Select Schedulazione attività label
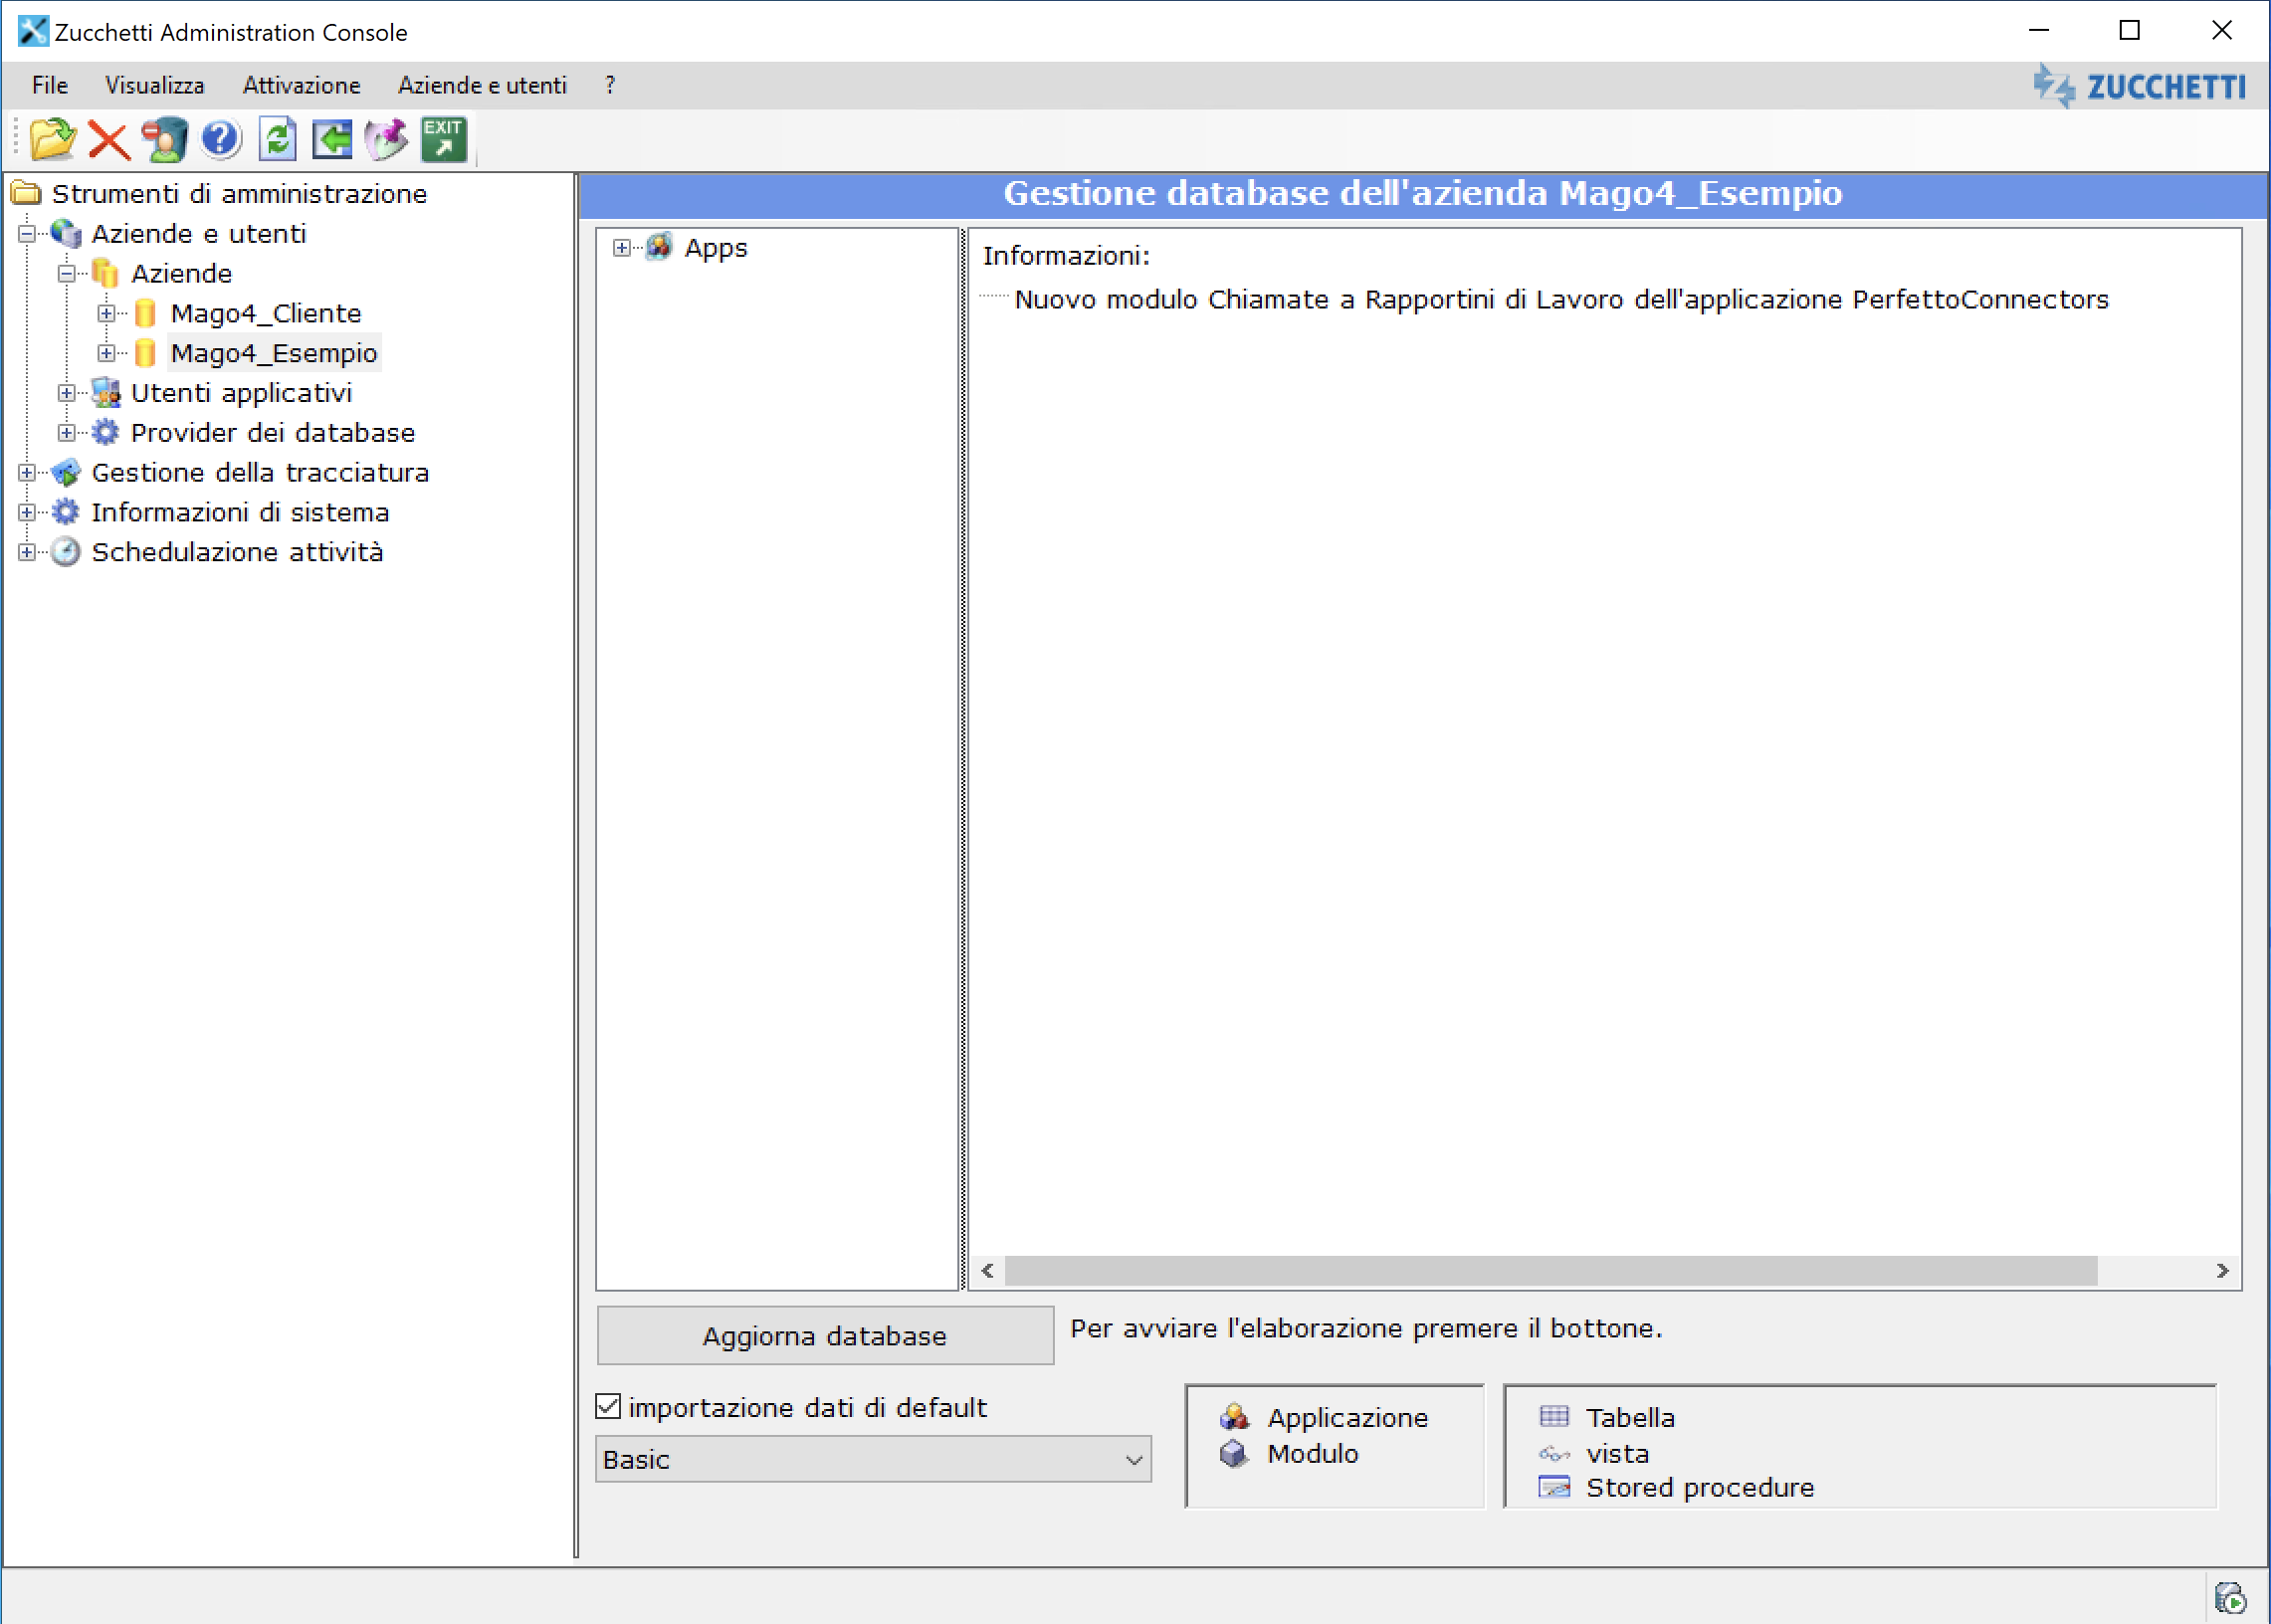2271x1624 pixels. pyautogui.click(x=237, y=552)
